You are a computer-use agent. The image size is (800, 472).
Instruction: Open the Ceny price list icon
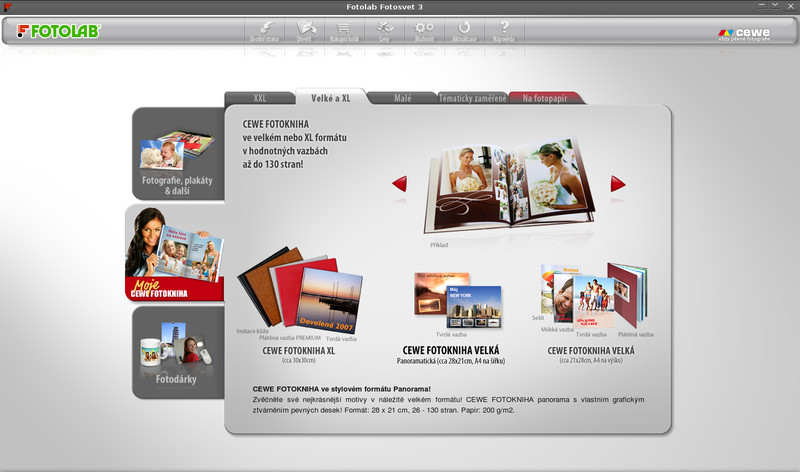[384, 32]
